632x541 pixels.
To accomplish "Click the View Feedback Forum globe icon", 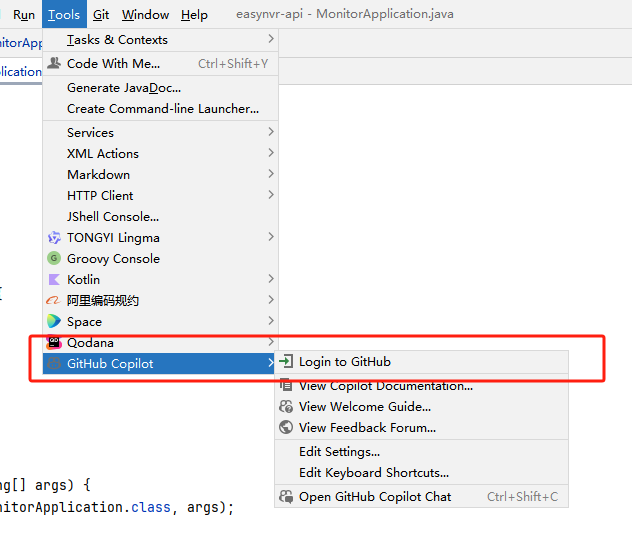I will click(286, 427).
